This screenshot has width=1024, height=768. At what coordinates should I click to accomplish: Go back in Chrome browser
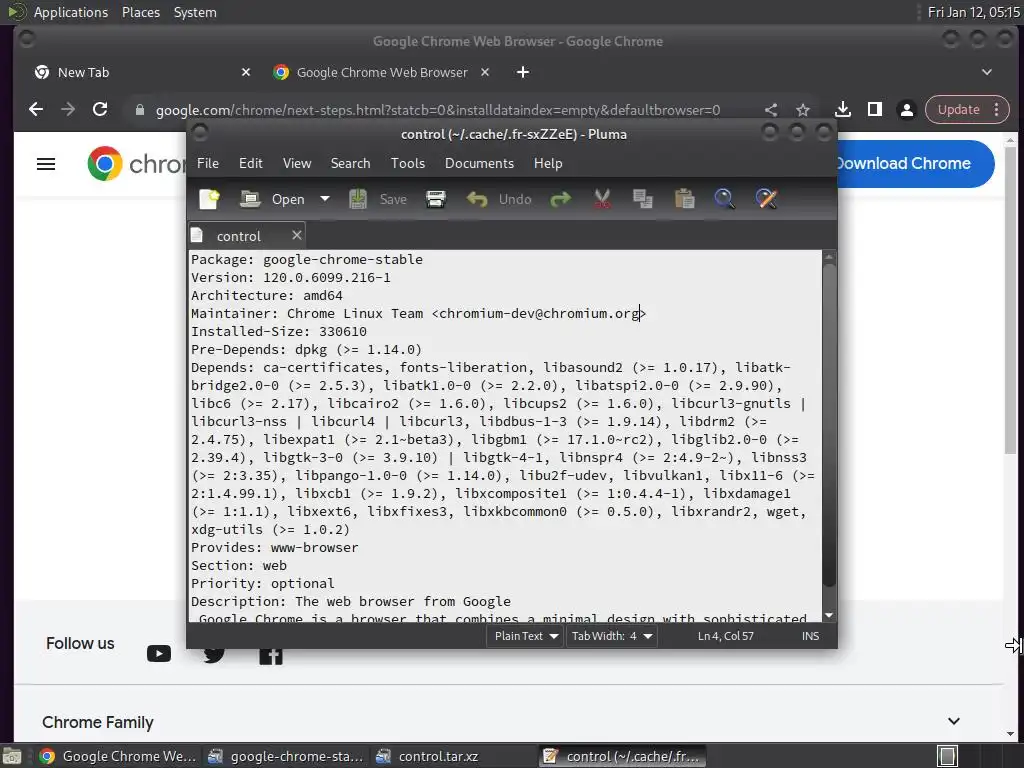click(36, 109)
